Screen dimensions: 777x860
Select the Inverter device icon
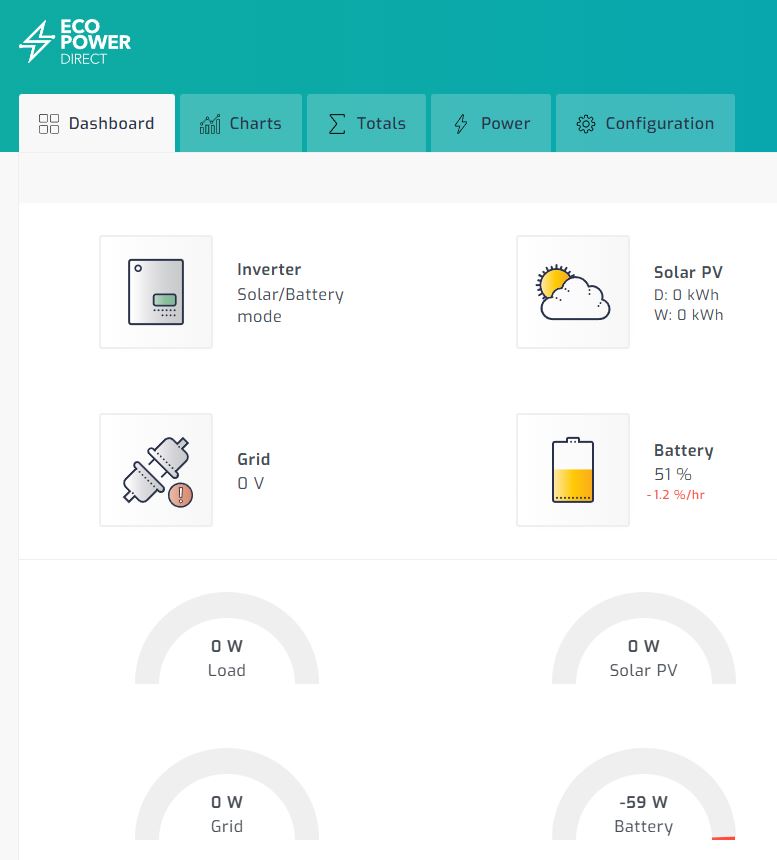click(x=156, y=292)
